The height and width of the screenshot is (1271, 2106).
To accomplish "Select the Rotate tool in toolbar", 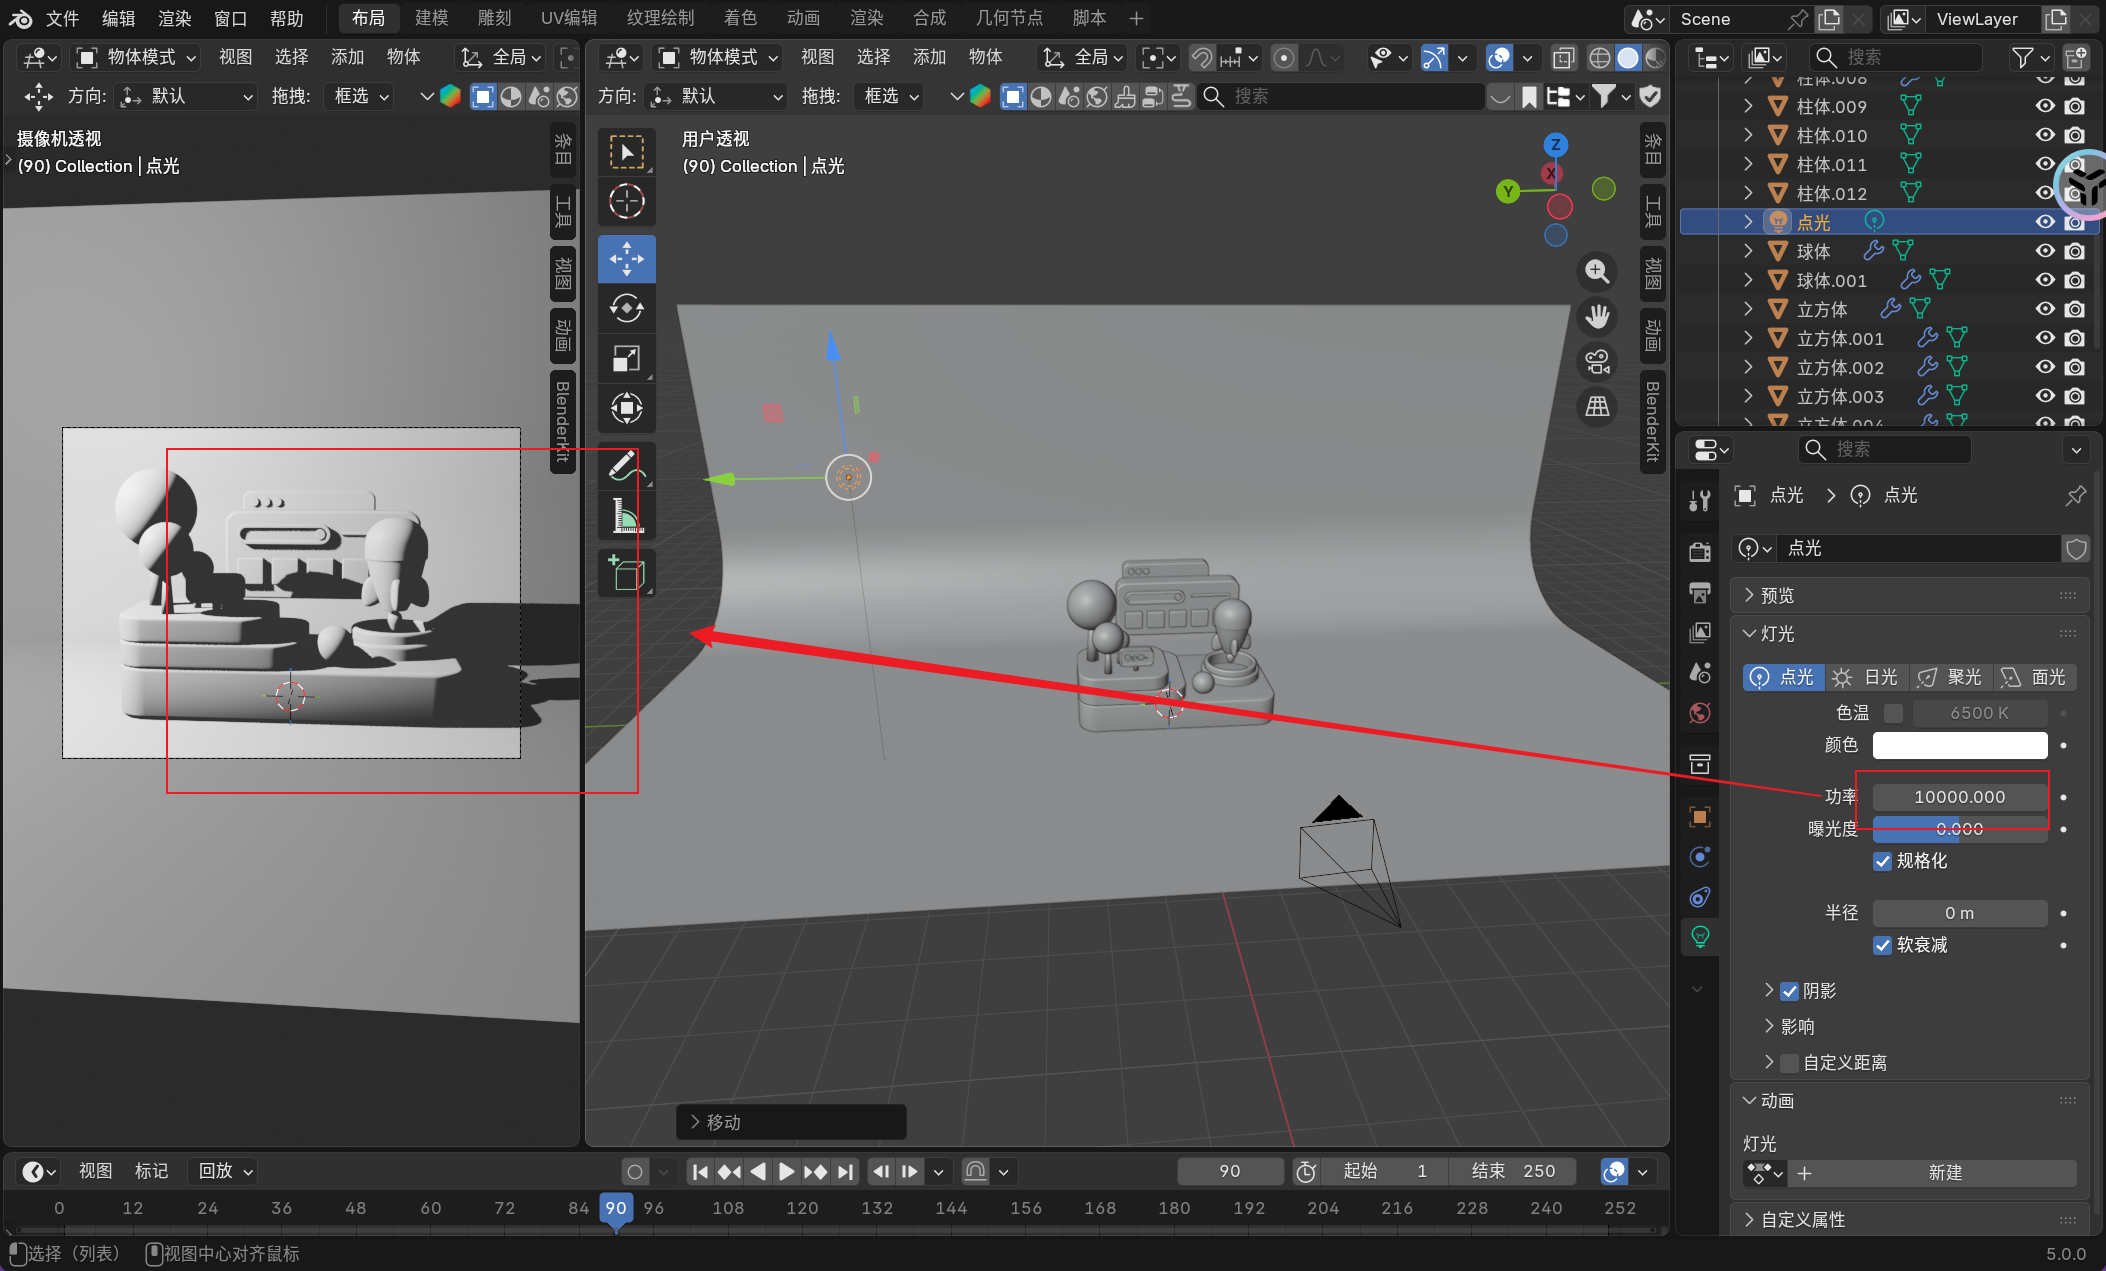I will pyautogui.click(x=627, y=308).
